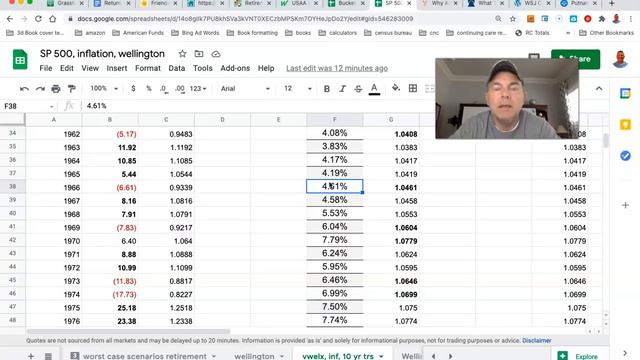Open vwelx, inf, 10 yr trs tab menu

[381, 356]
